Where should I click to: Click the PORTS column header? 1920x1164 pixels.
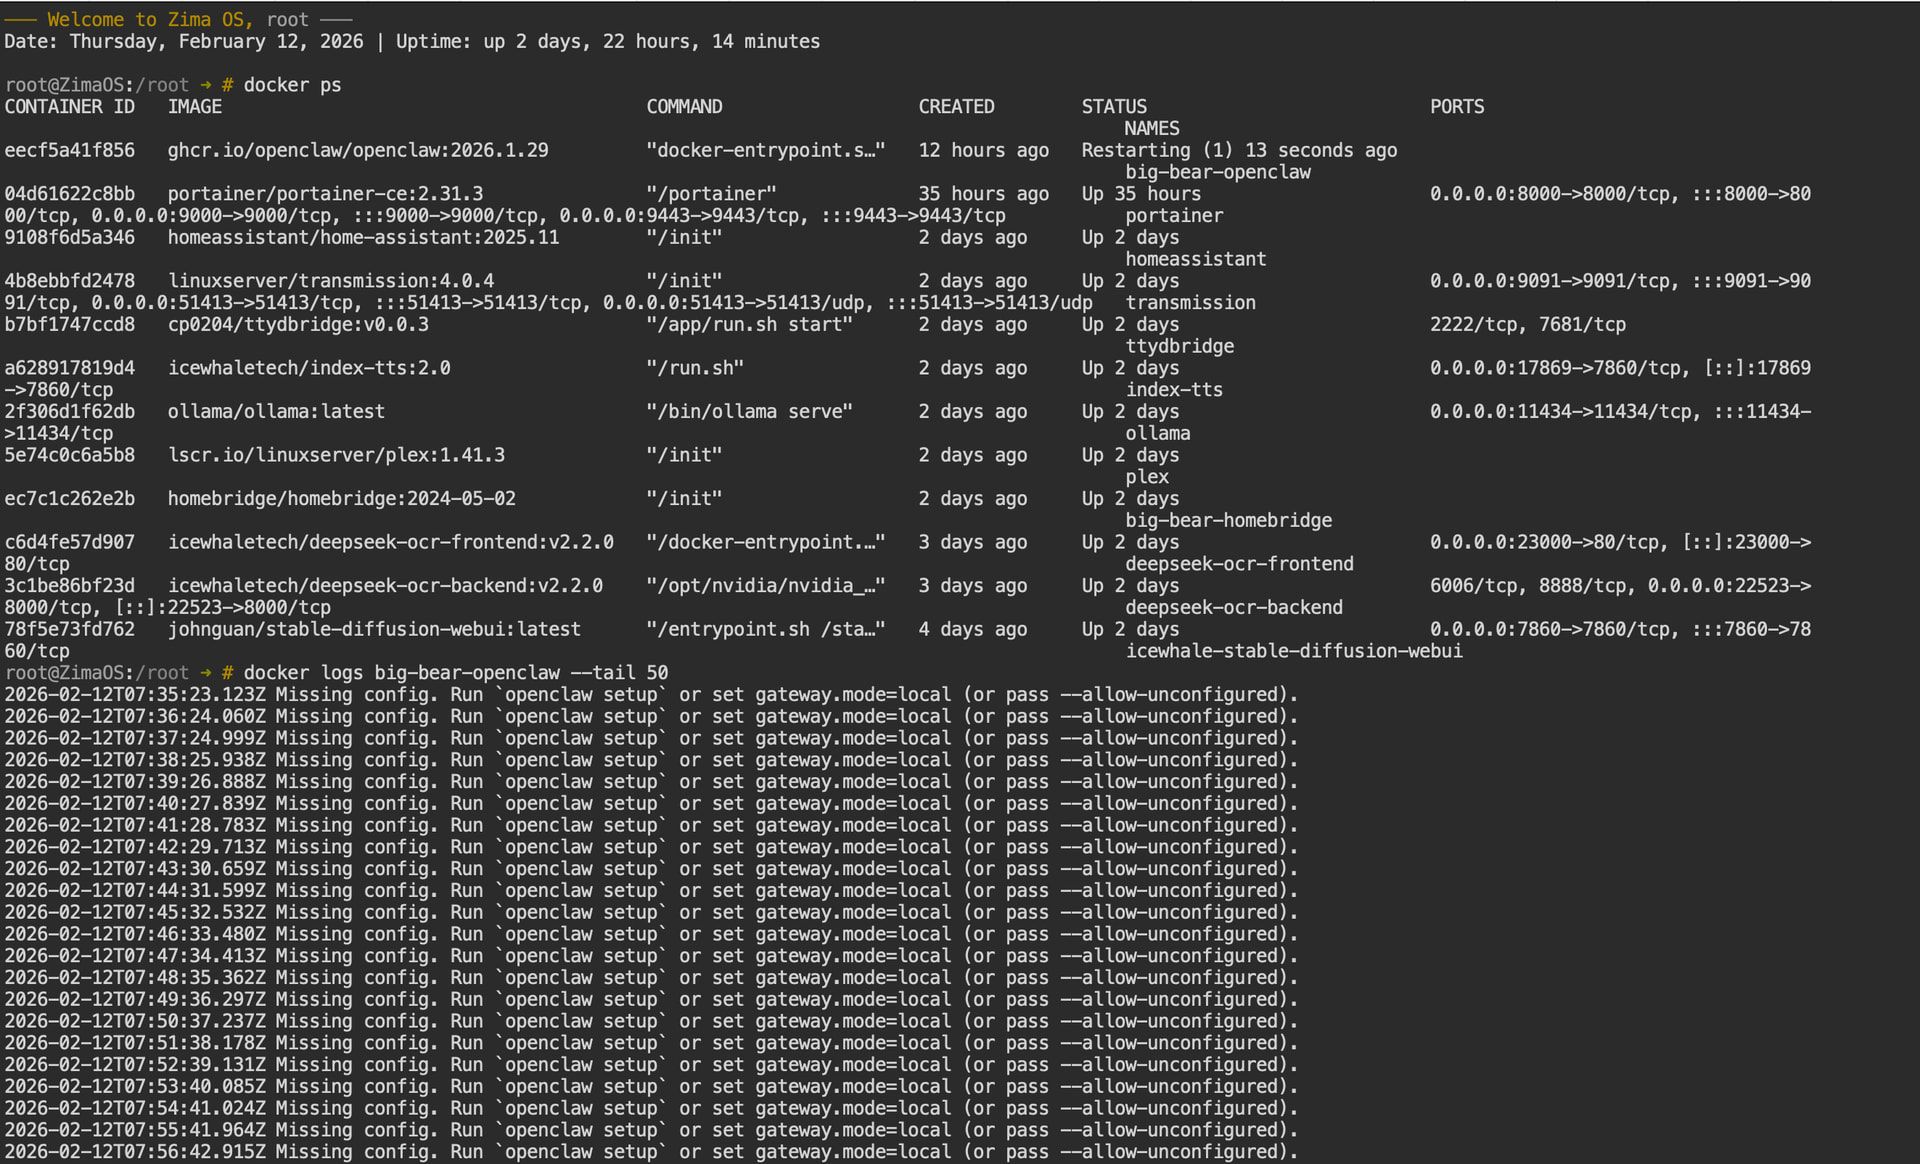(1457, 107)
